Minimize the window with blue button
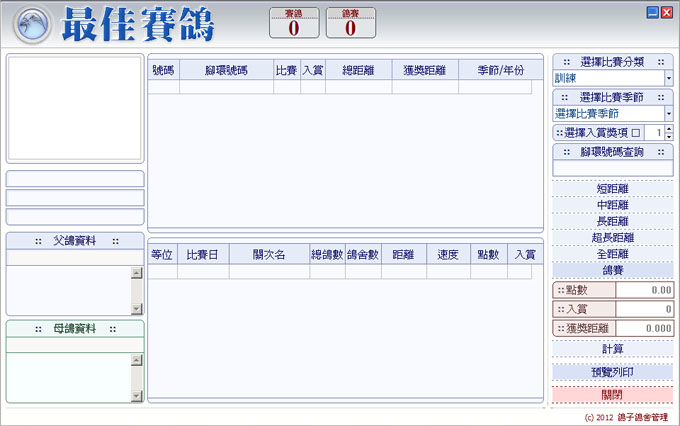This screenshot has width=680, height=426. tap(653, 12)
